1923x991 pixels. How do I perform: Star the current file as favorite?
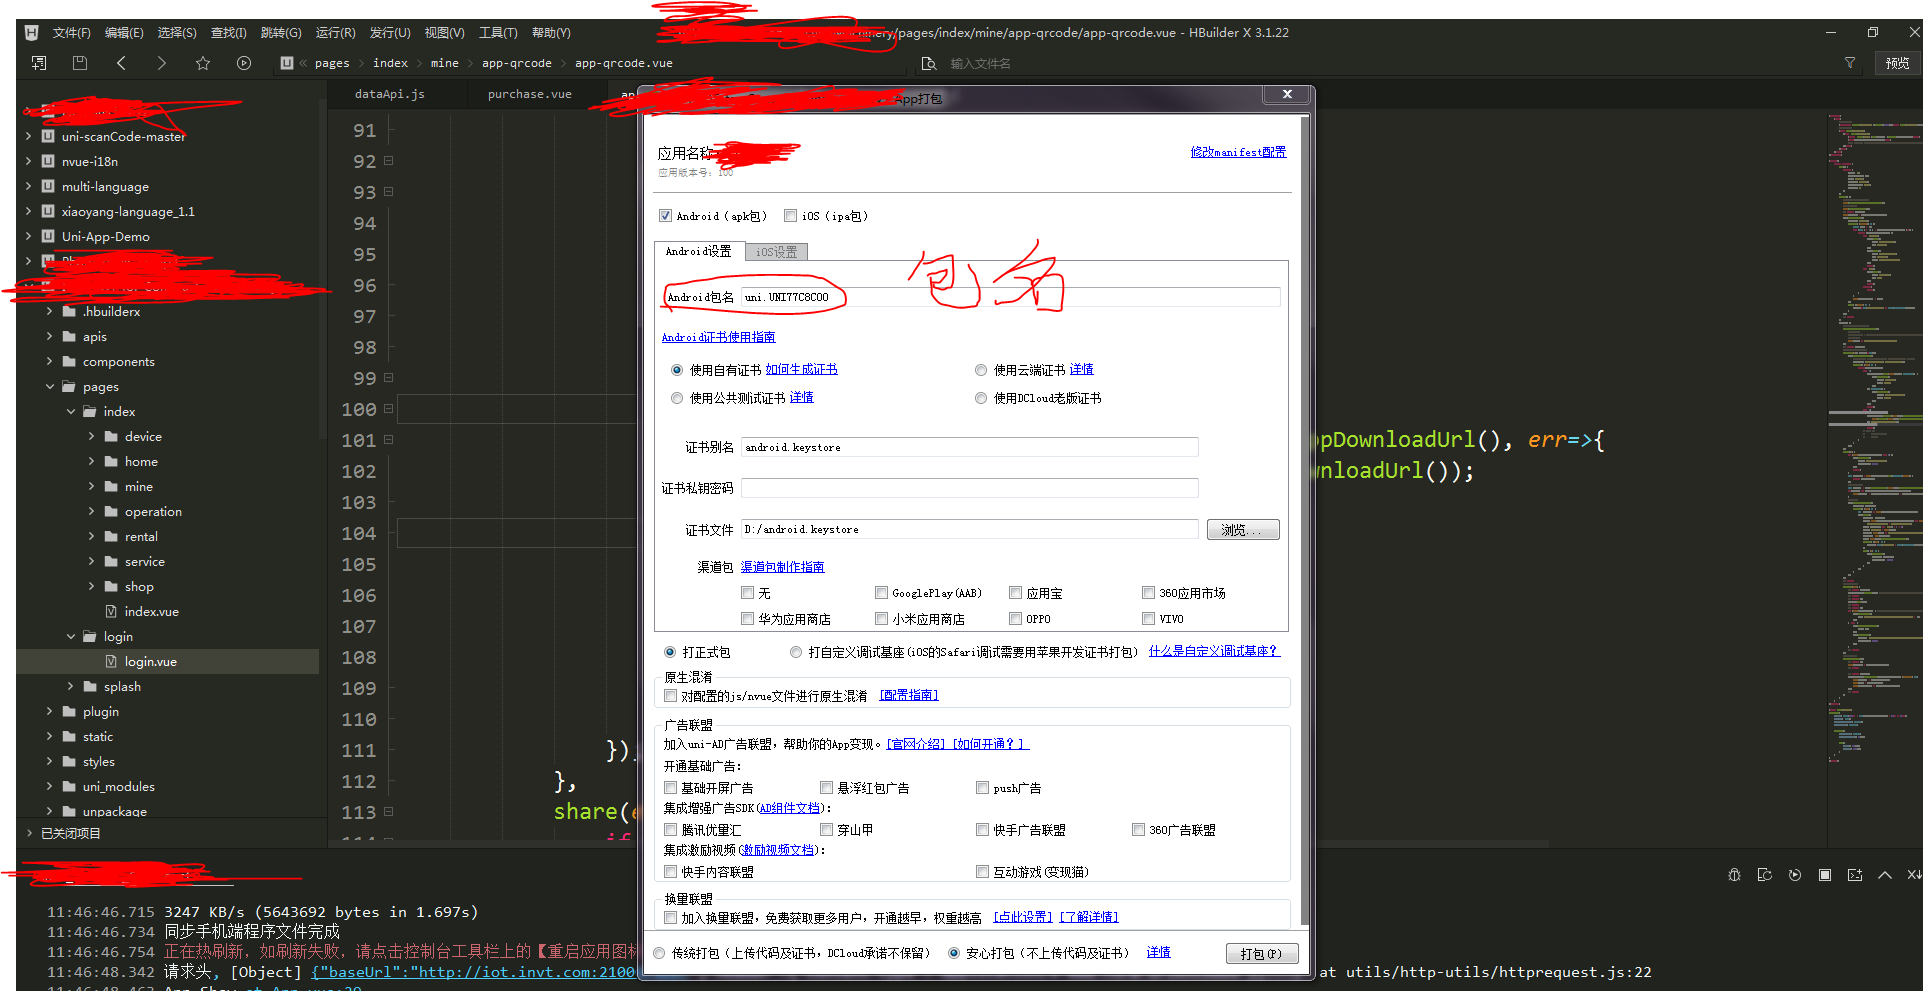[x=203, y=63]
